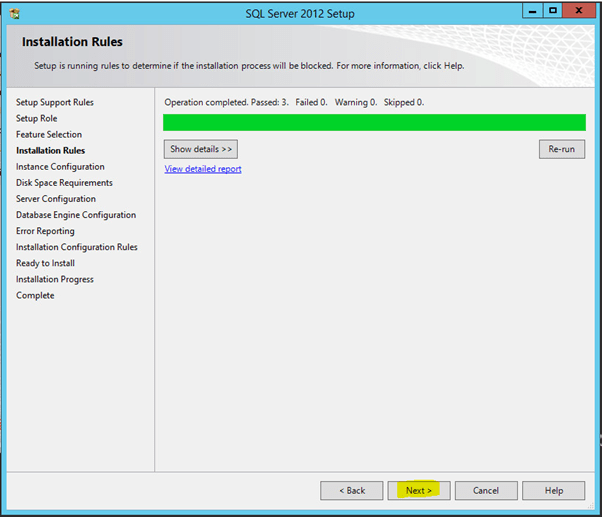Click the operation completed status text

point(294,102)
